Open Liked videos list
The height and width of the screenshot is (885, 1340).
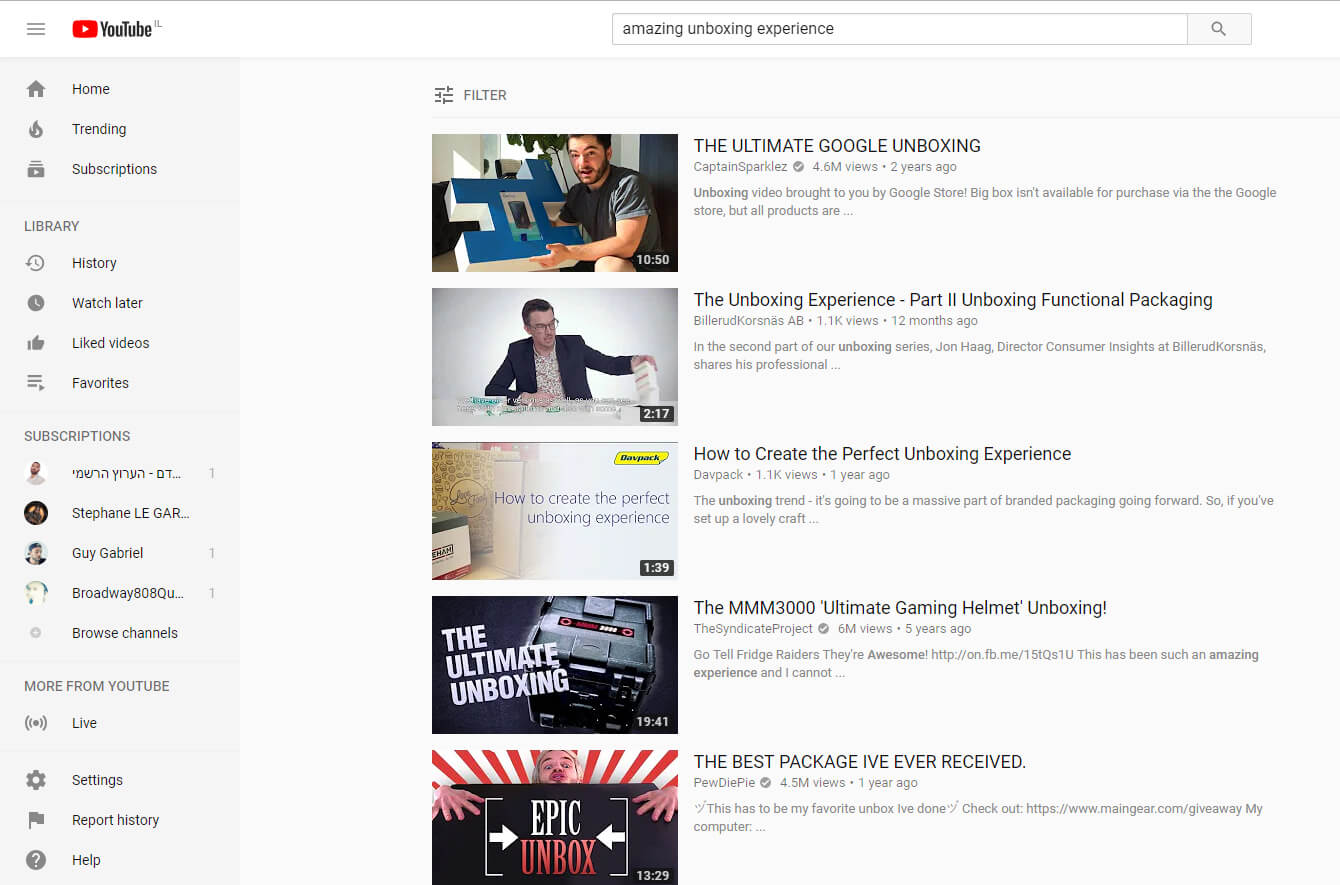[x=110, y=343]
